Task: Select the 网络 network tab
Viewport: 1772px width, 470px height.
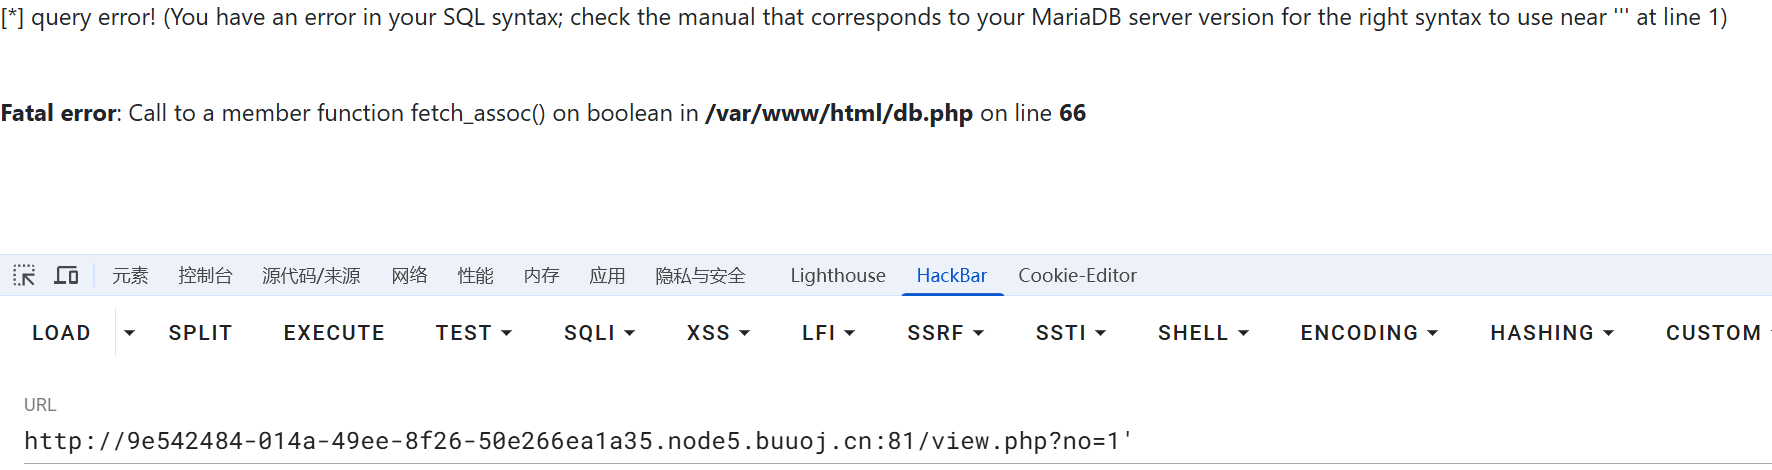Action: pos(409,275)
